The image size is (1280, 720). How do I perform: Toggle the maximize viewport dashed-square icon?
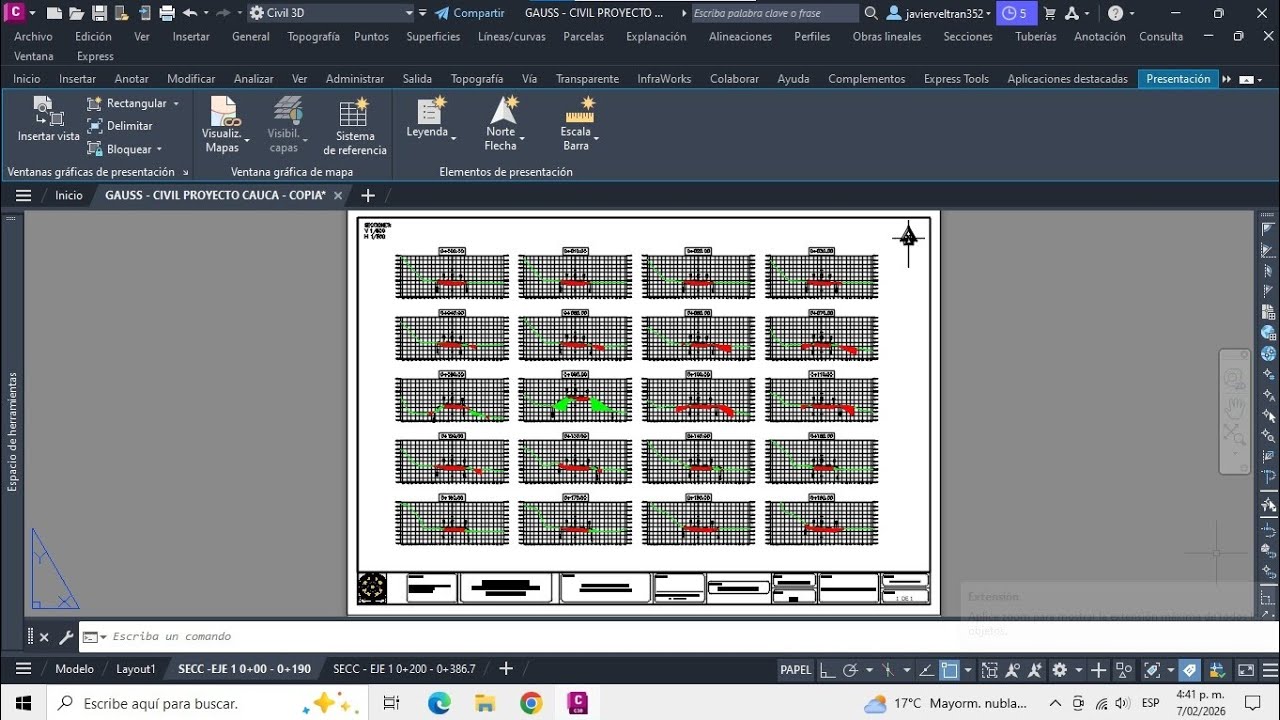coord(990,670)
